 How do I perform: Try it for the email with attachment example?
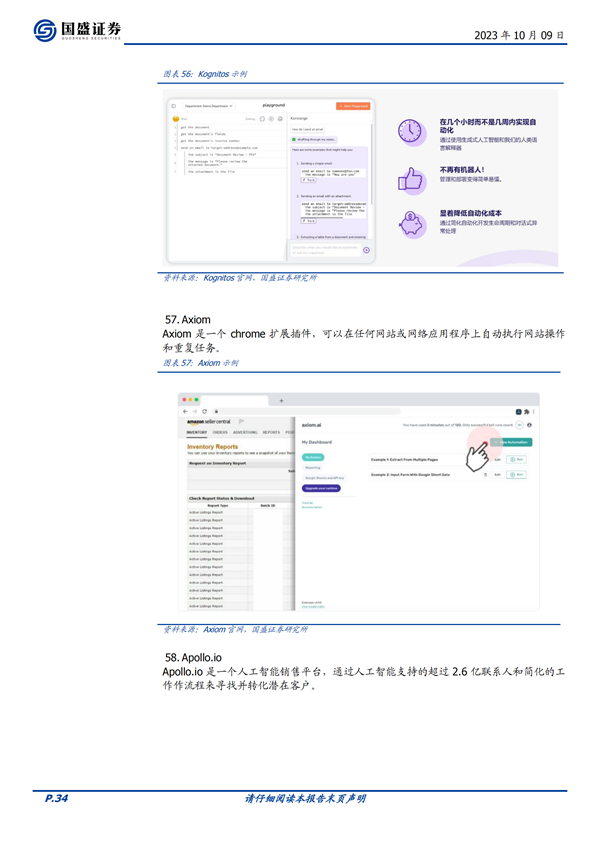tap(308, 221)
